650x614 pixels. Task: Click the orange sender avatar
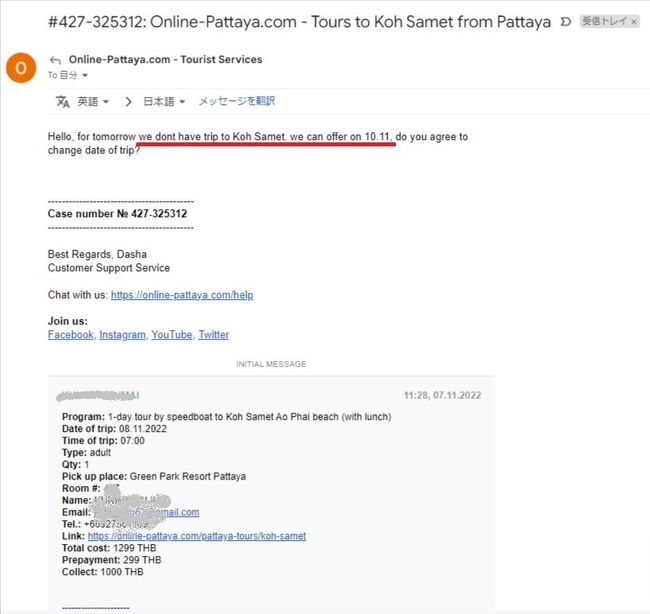[x=19, y=68]
